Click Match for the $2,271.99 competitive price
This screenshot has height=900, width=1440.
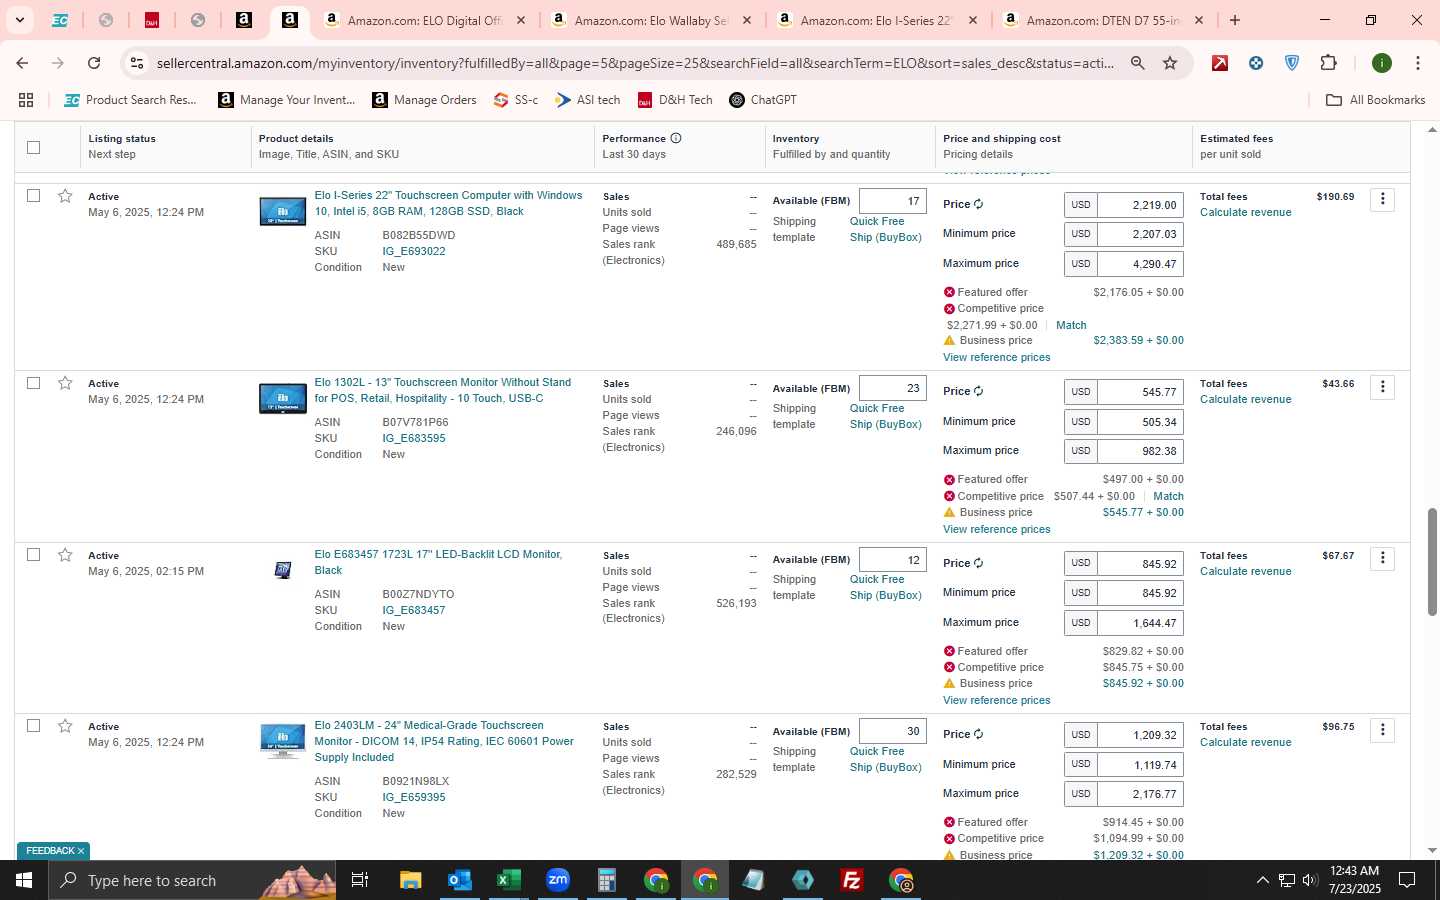click(x=1071, y=325)
